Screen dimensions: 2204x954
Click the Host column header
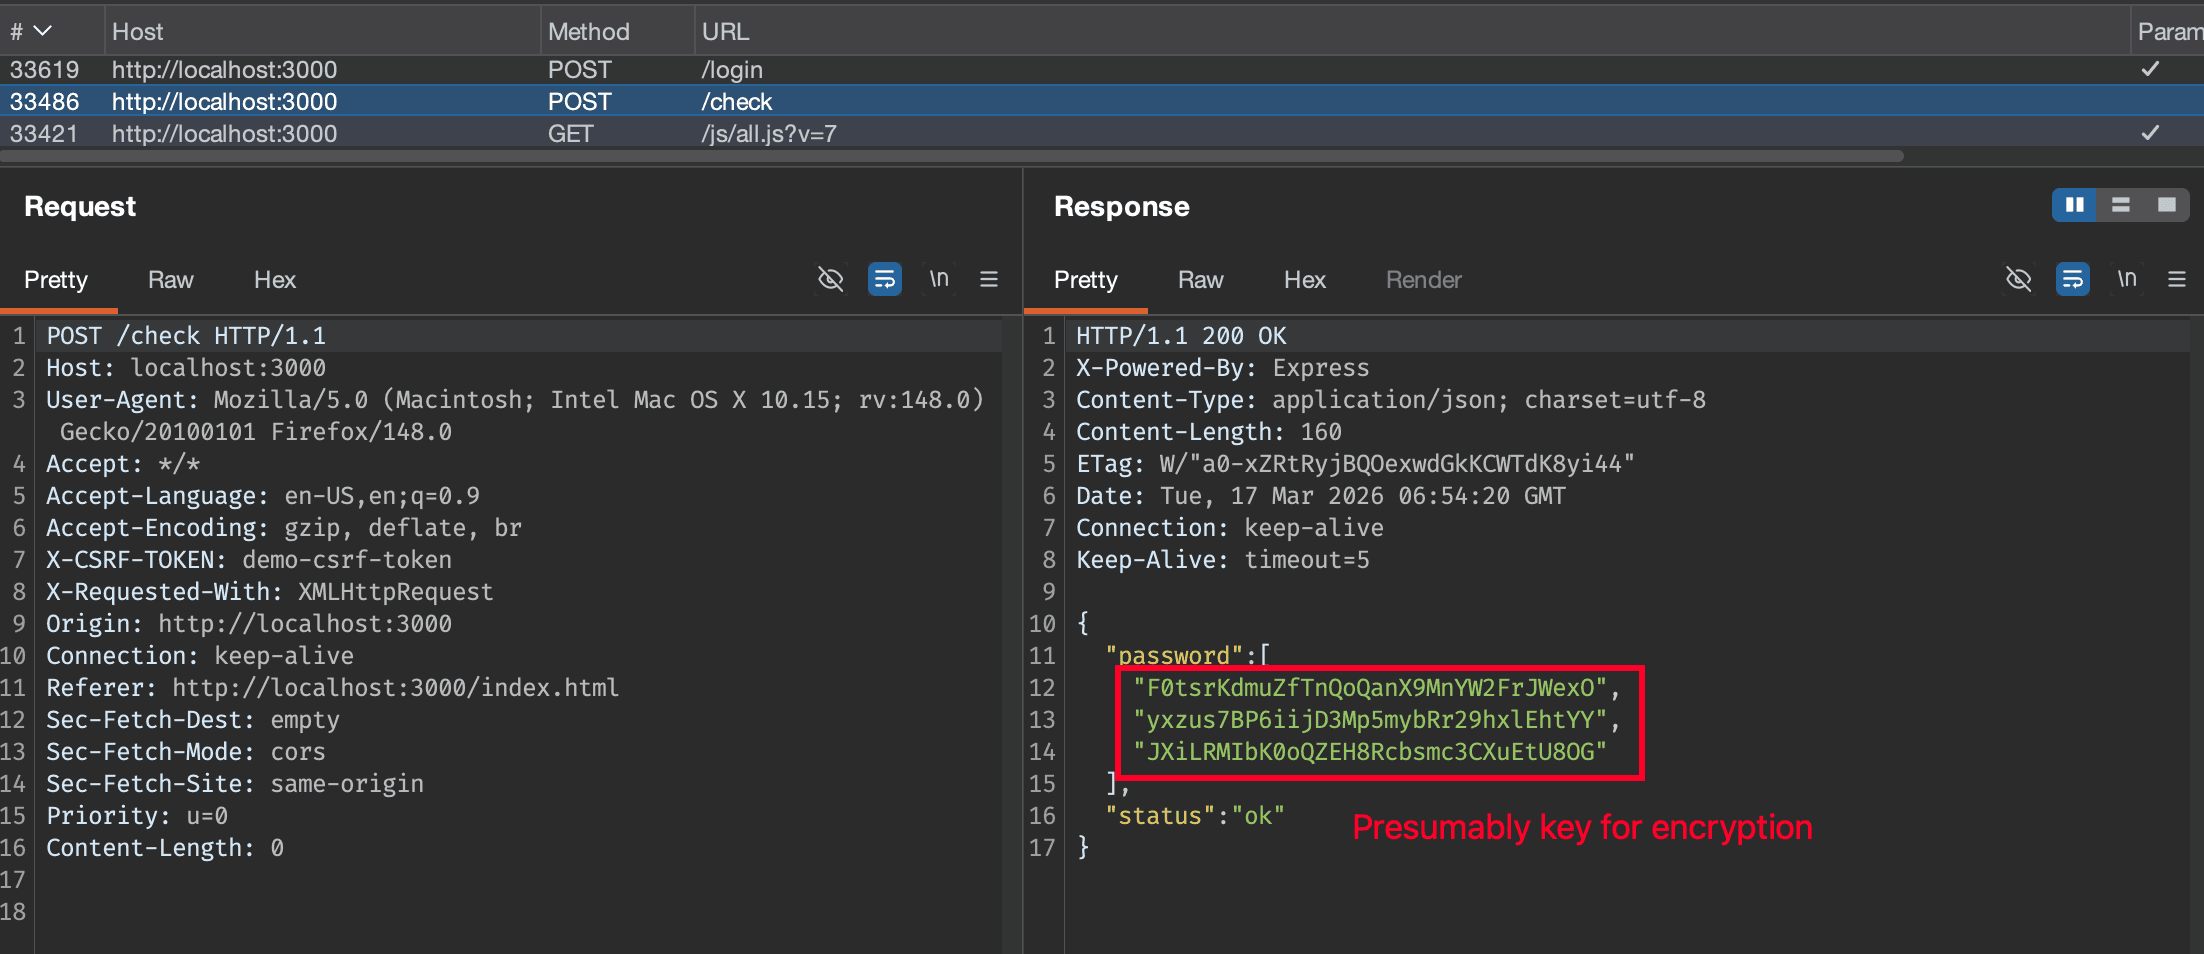click(x=138, y=30)
